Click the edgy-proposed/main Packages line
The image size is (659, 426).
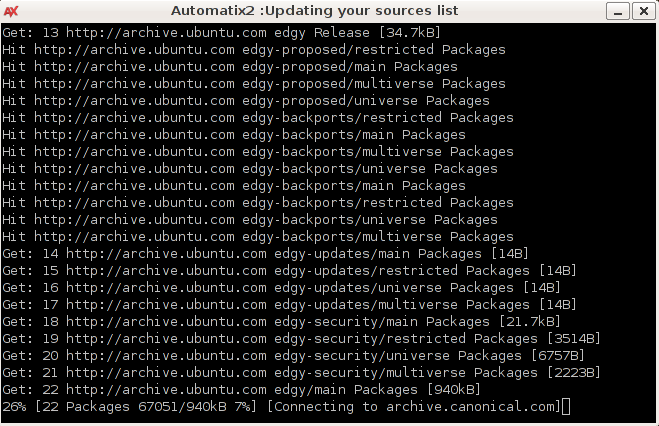(x=230, y=66)
